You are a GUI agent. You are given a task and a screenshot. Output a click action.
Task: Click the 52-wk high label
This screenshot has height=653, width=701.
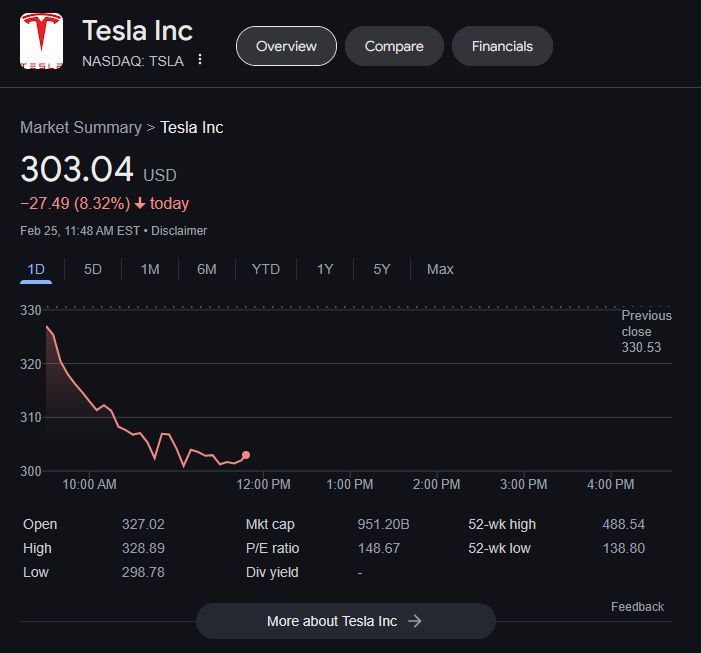click(x=502, y=524)
